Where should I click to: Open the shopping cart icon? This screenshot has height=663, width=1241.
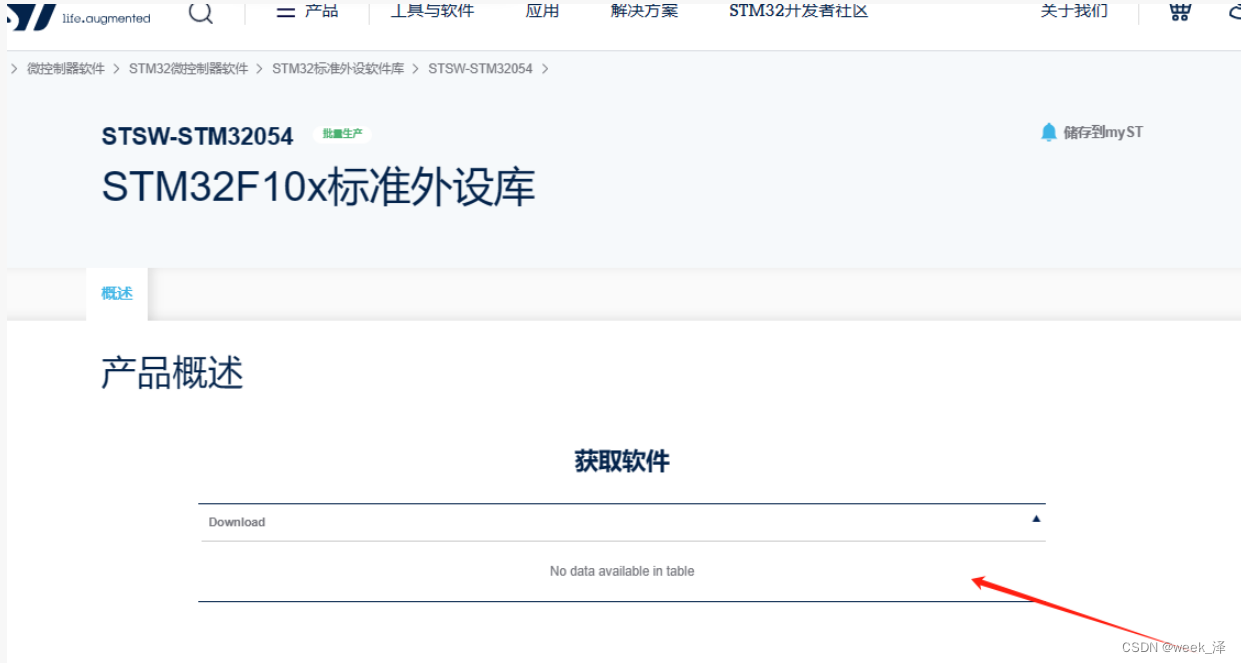point(1180,12)
